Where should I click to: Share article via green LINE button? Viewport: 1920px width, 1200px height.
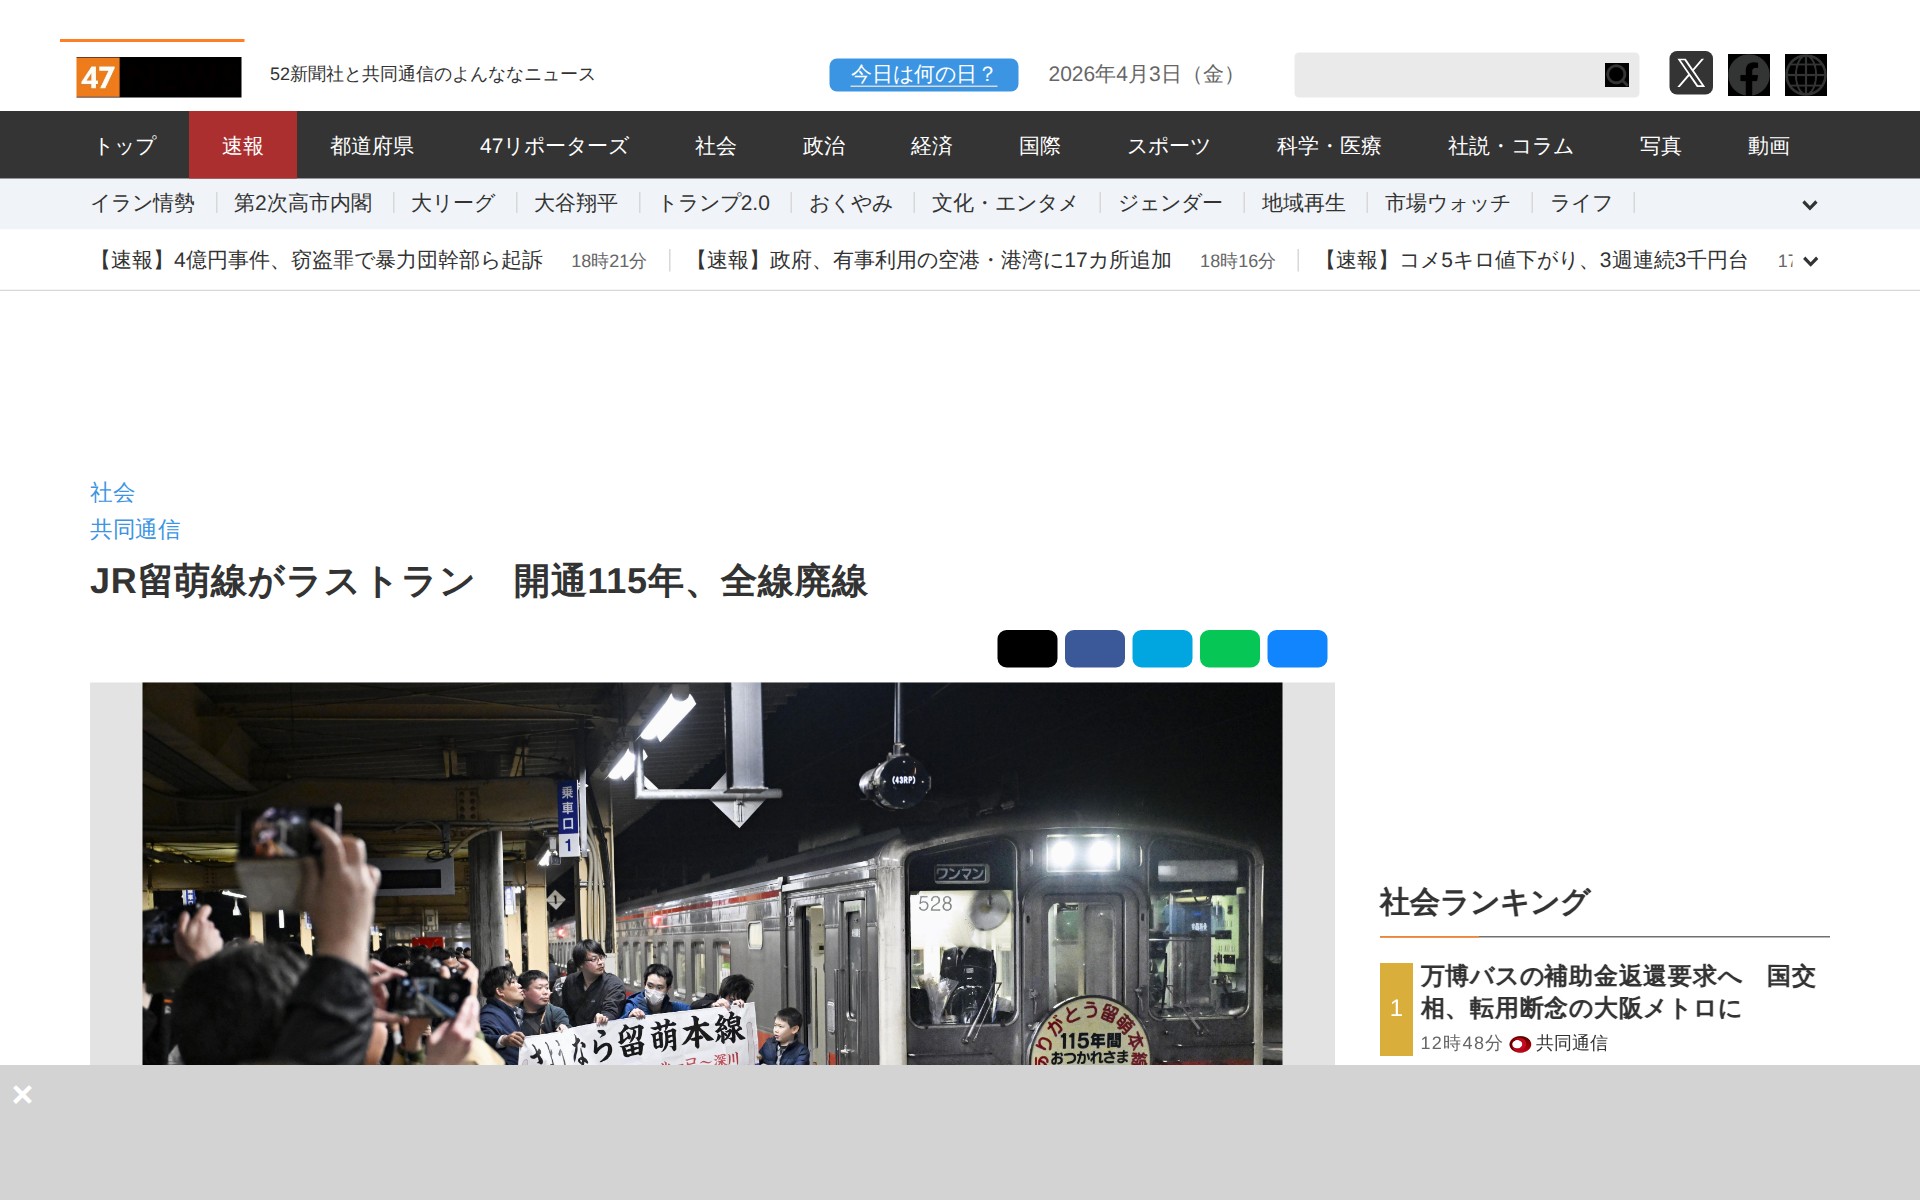(x=1229, y=648)
